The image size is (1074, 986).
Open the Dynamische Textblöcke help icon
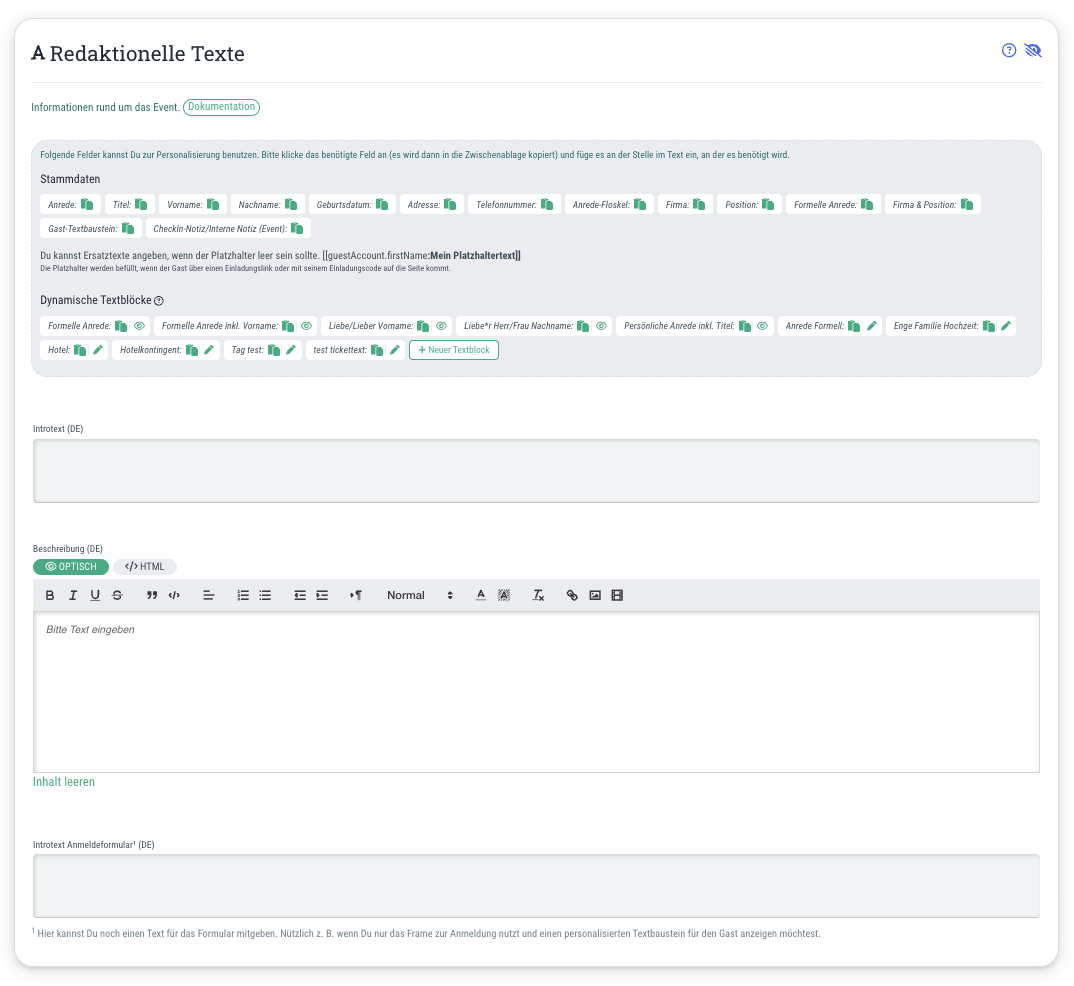click(x=159, y=301)
